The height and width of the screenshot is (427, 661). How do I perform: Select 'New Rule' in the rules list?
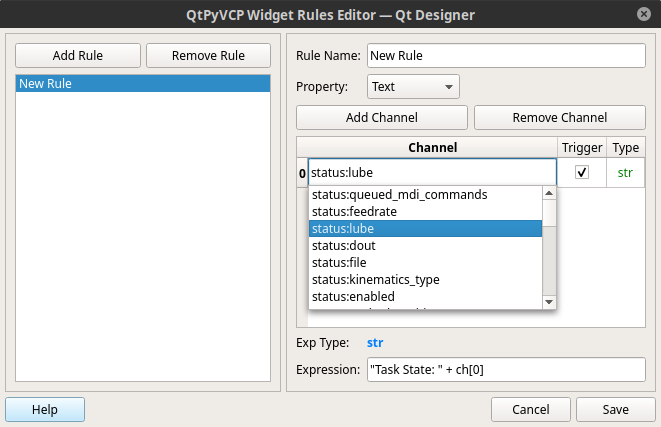(143, 83)
